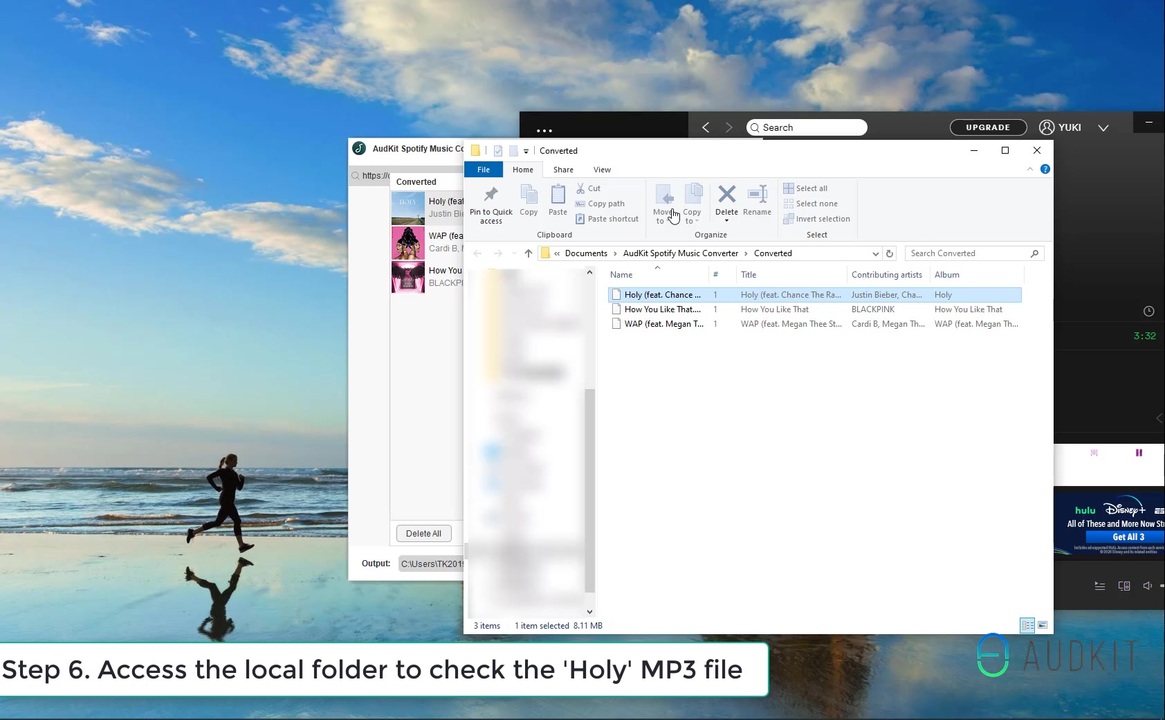Expand the address bar history dropdown
This screenshot has width=1165, height=720.
[x=875, y=253]
